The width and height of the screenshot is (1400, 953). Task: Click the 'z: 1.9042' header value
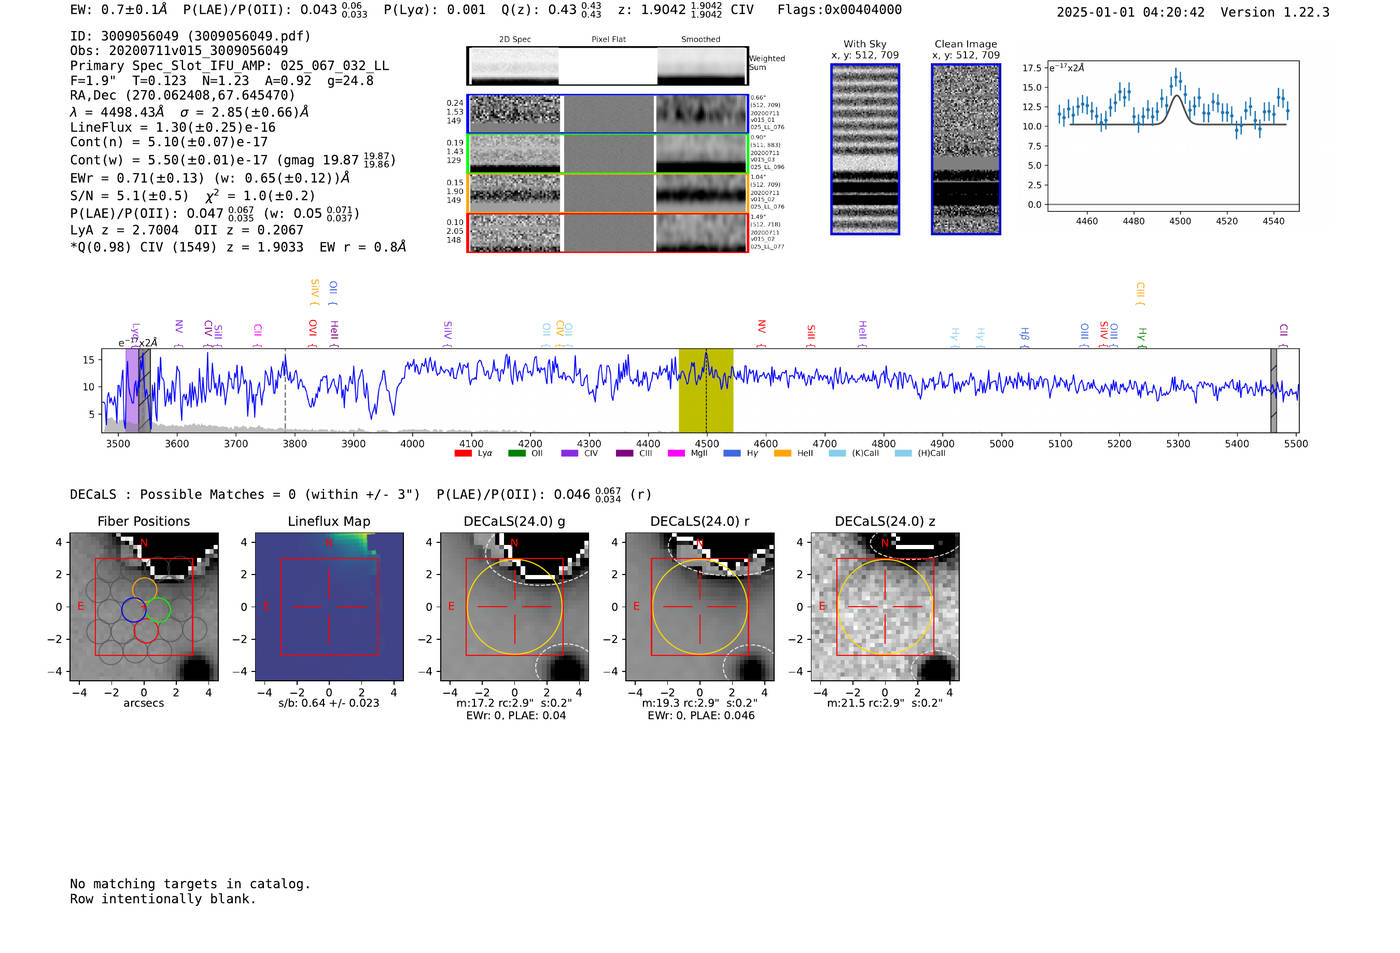coord(670,10)
